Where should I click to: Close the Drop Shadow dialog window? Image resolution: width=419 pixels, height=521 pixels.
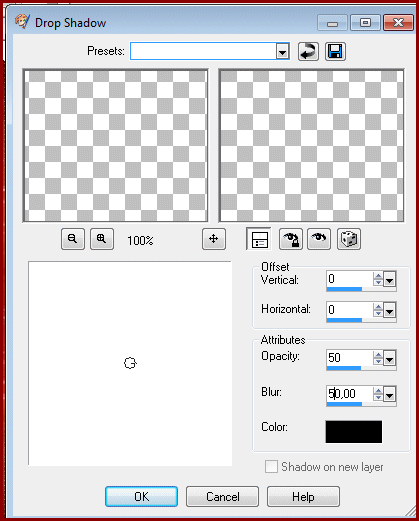[x=398, y=23]
